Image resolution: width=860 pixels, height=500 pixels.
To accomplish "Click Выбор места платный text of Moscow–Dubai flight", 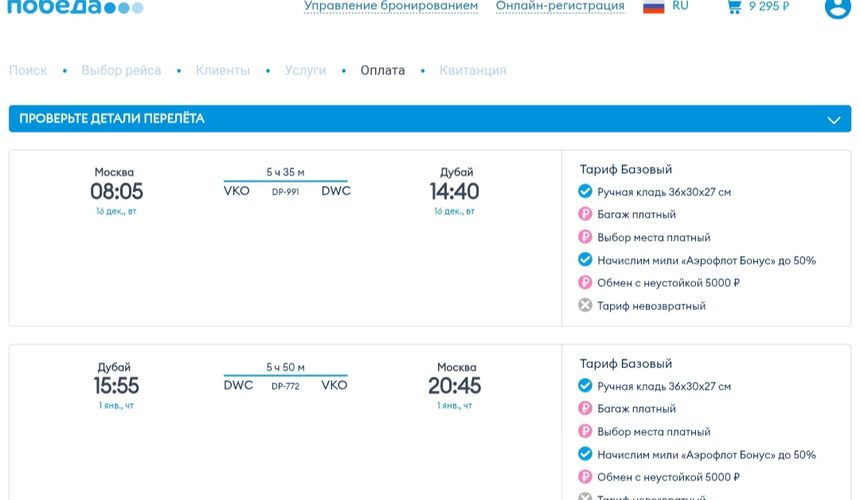I will (x=654, y=237).
